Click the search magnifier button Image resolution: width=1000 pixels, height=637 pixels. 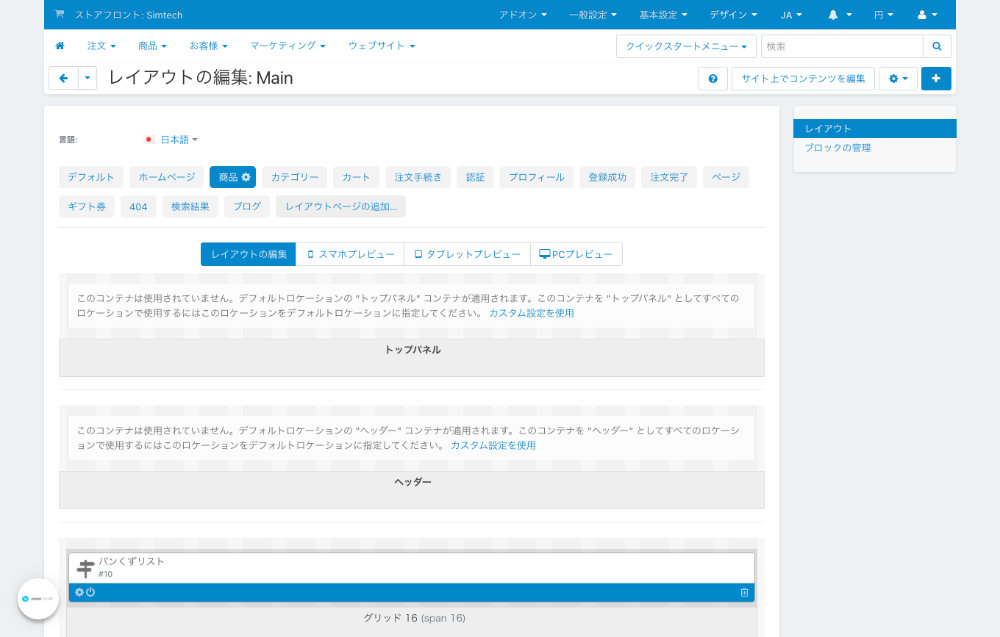[937, 46]
